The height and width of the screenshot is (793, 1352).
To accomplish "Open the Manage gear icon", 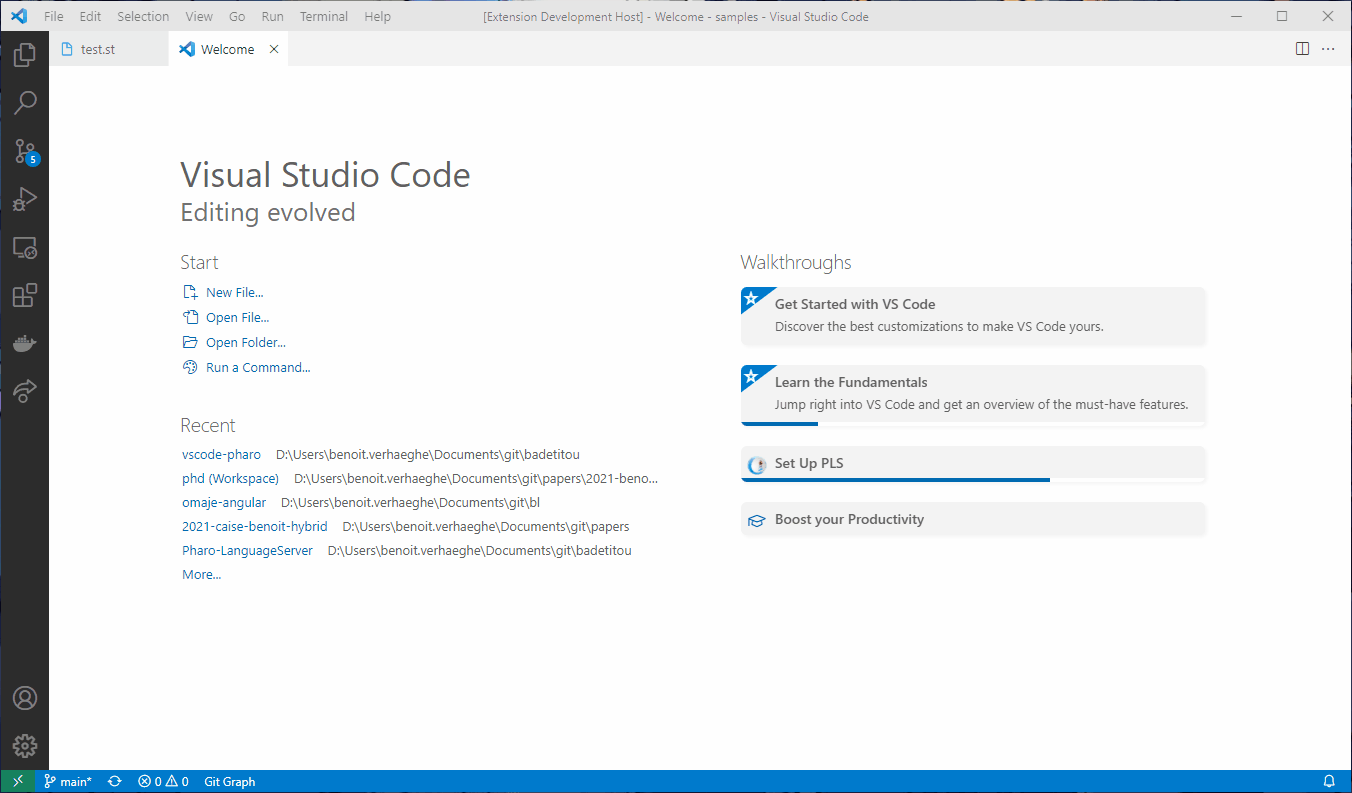I will (24, 746).
